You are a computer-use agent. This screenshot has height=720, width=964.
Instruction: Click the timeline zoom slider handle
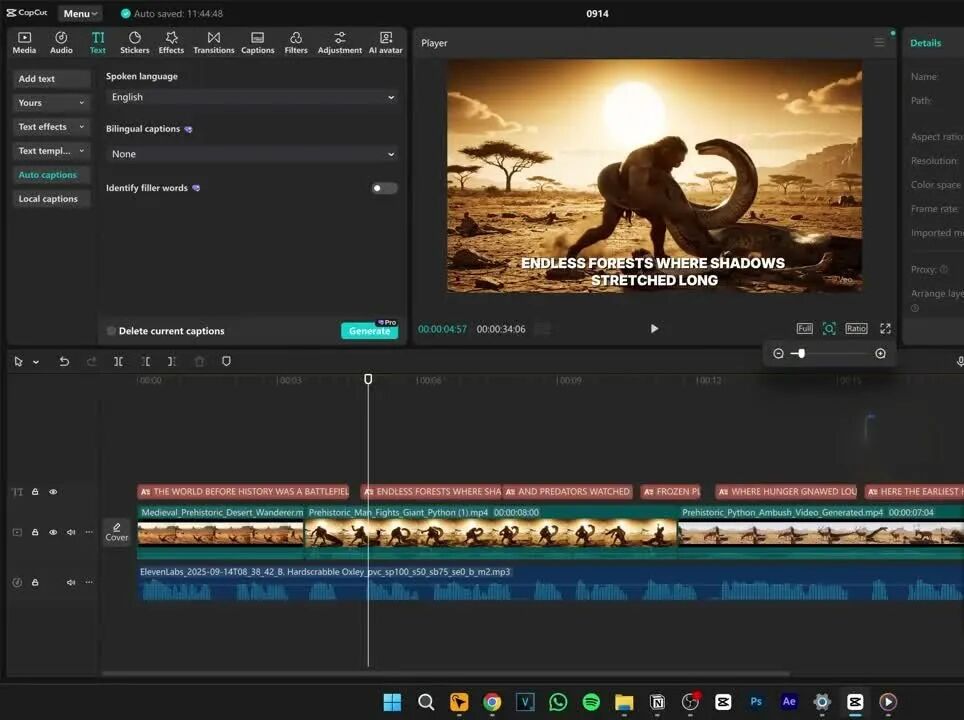(801, 353)
